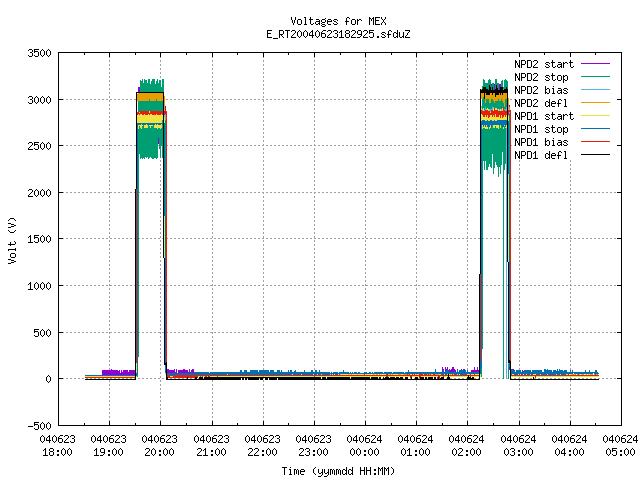Viewport: 640px width, 480px height.
Task: Click the 1000 y-axis tick label
Action: [40, 286]
